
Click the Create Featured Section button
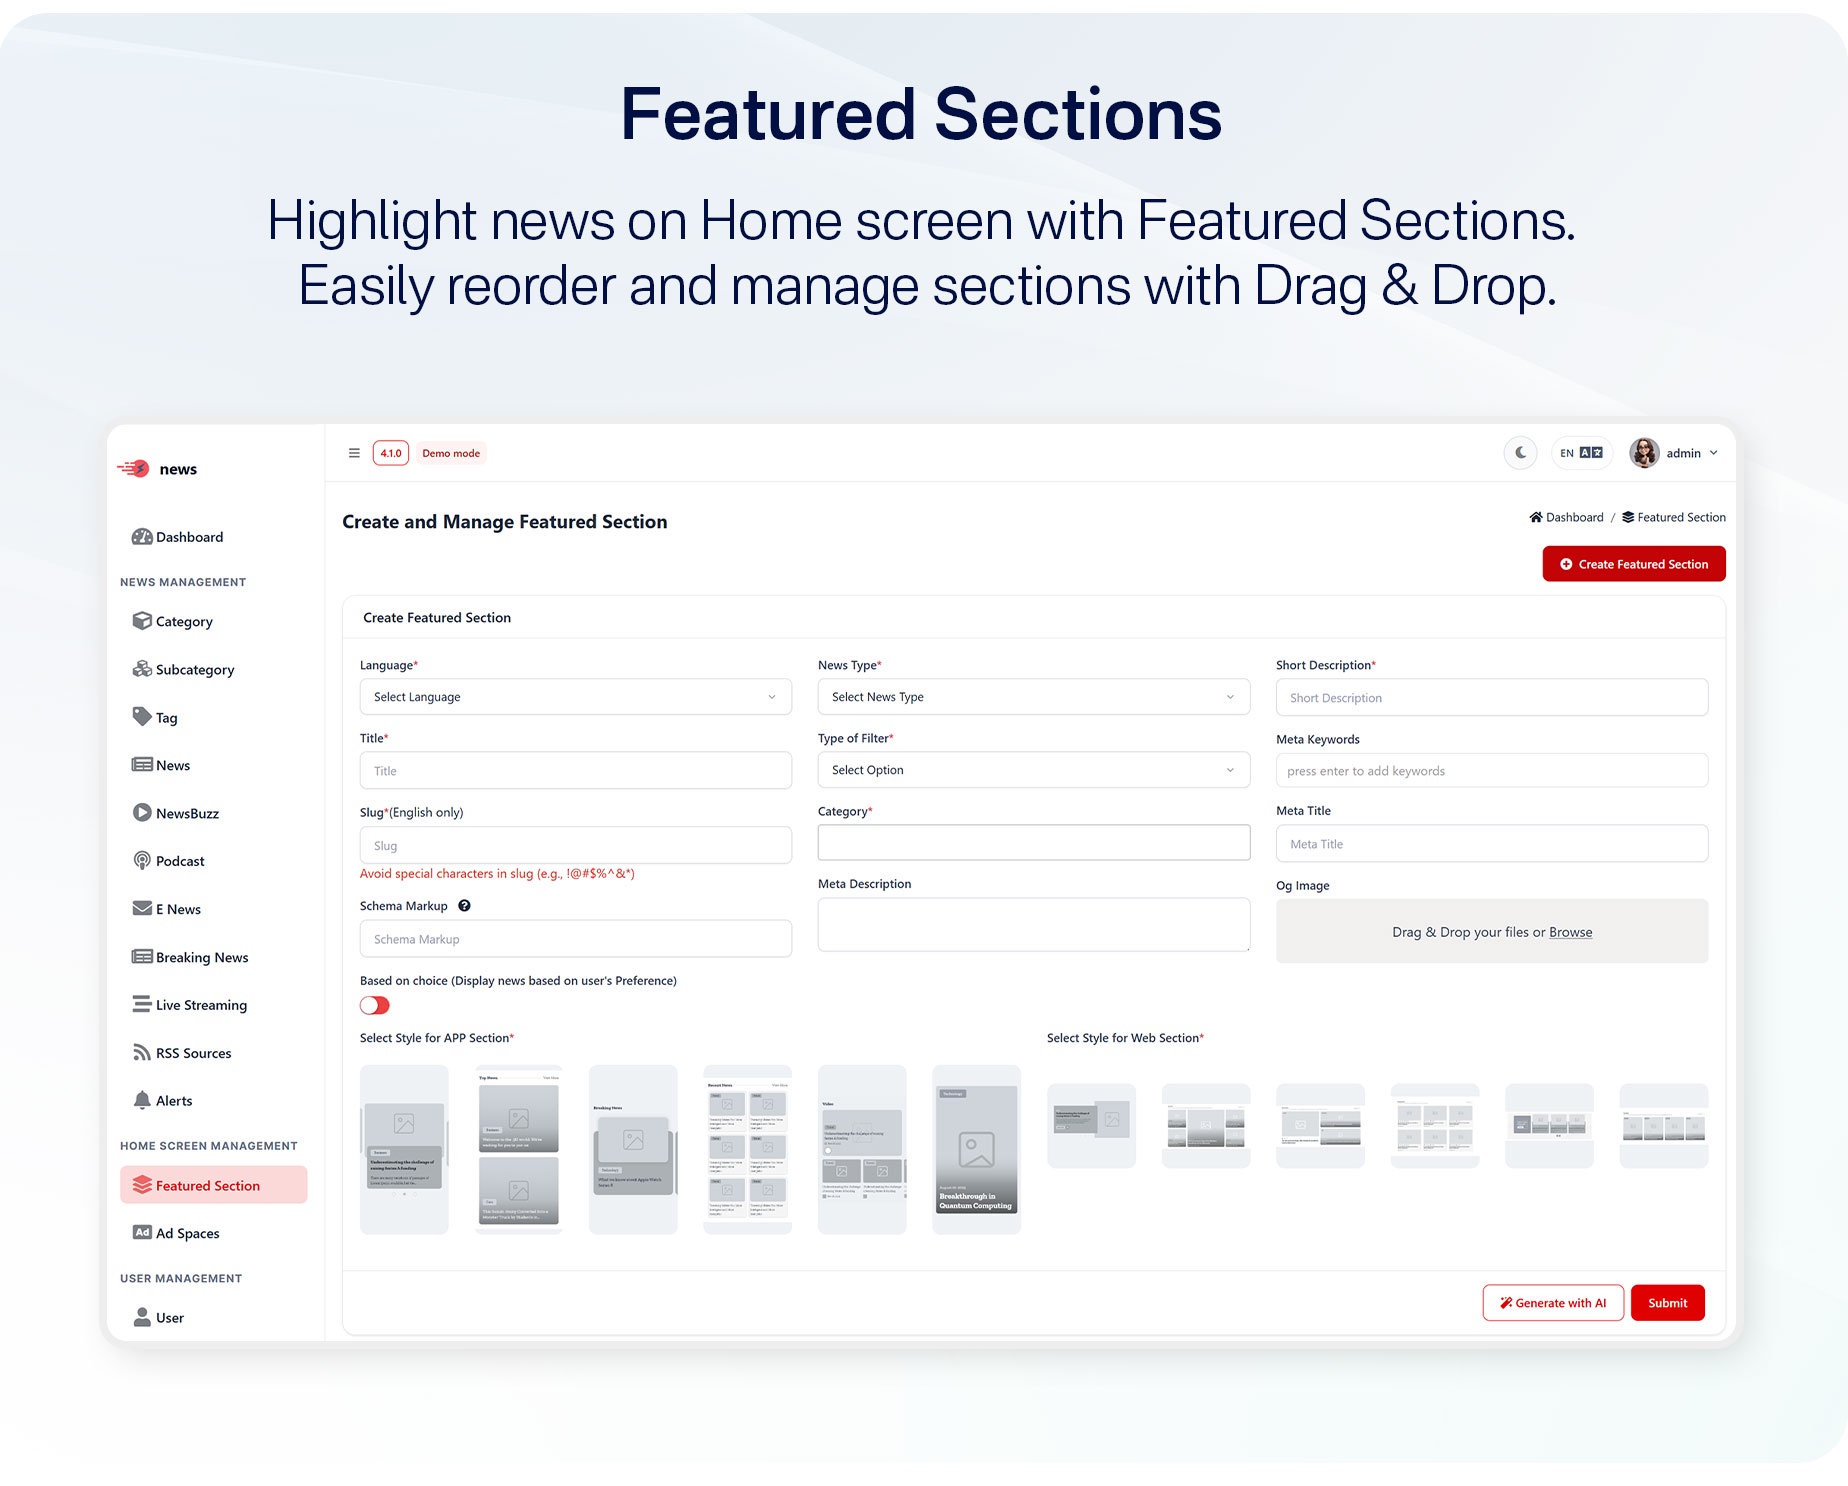click(x=1634, y=564)
